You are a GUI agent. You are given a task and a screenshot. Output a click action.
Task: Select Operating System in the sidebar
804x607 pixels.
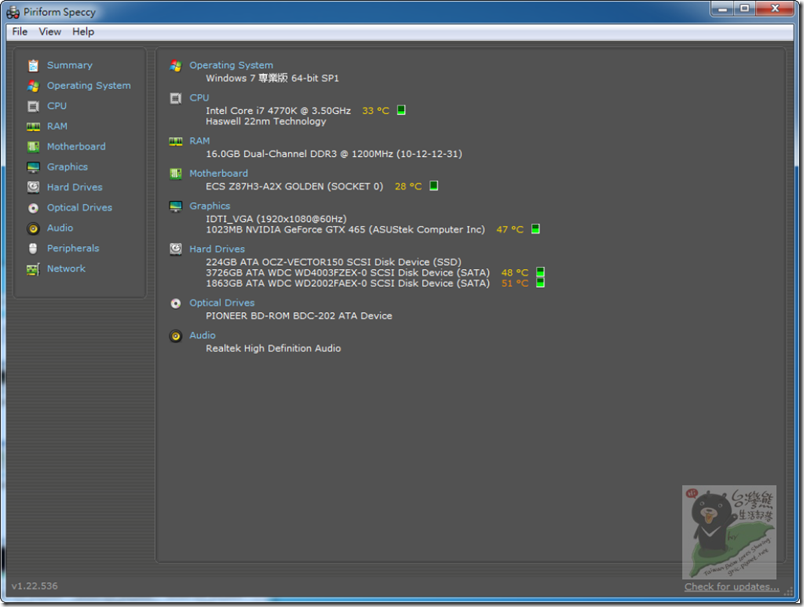click(x=89, y=86)
